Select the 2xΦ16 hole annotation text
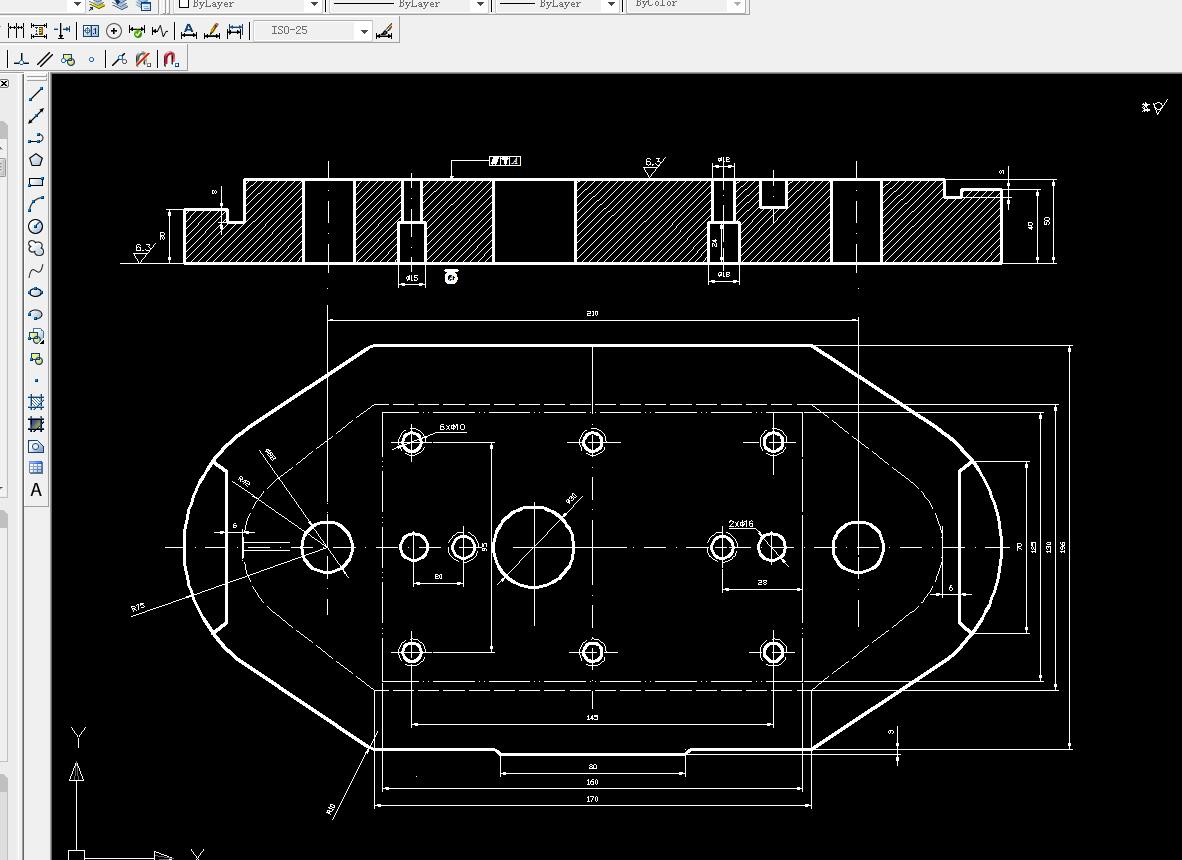This screenshot has height=860, width=1182. (x=741, y=524)
